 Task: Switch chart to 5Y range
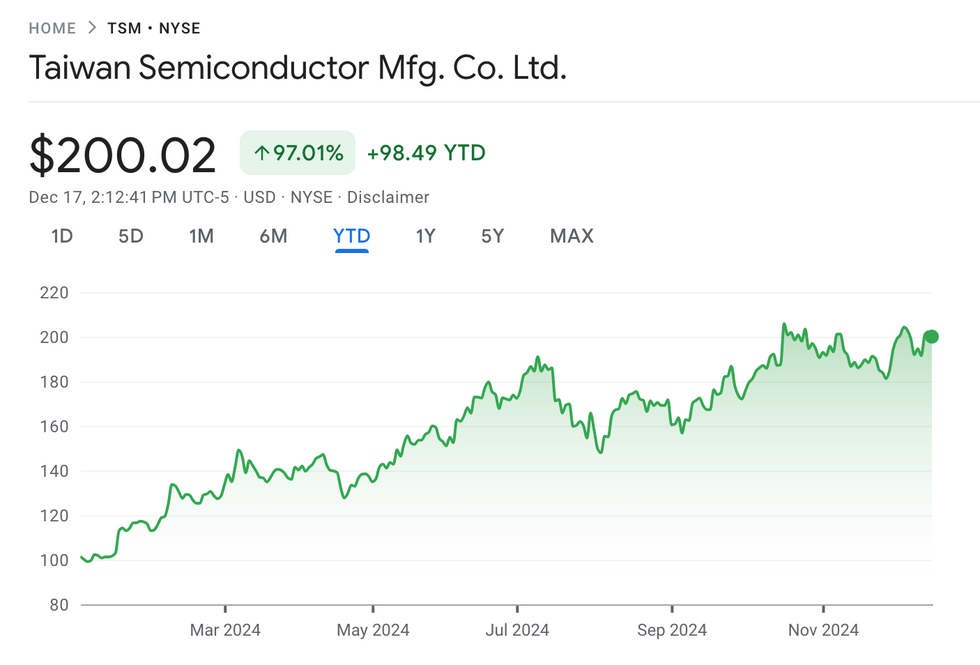click(x=492, y=236)
